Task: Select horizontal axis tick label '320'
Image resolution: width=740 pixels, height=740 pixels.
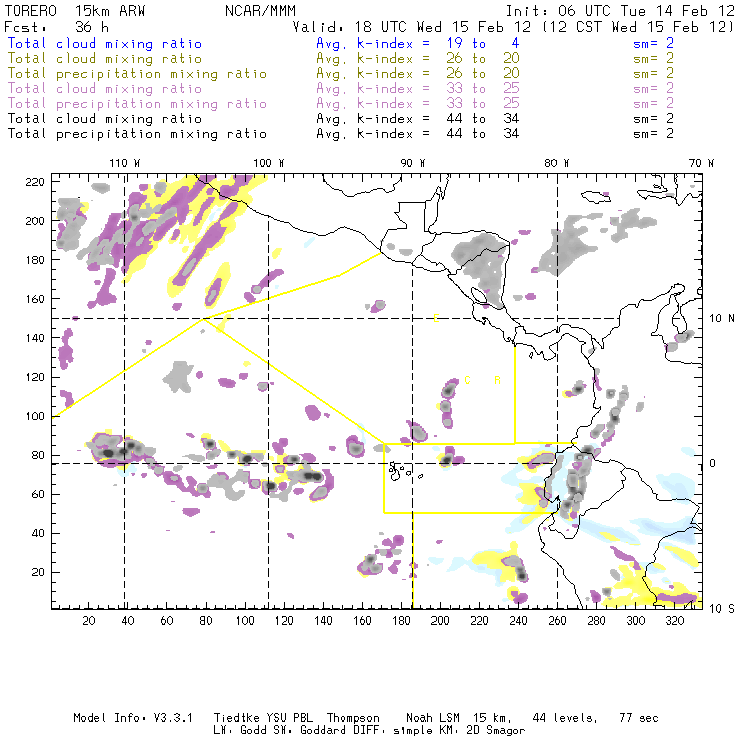Action: click(675, 621)
